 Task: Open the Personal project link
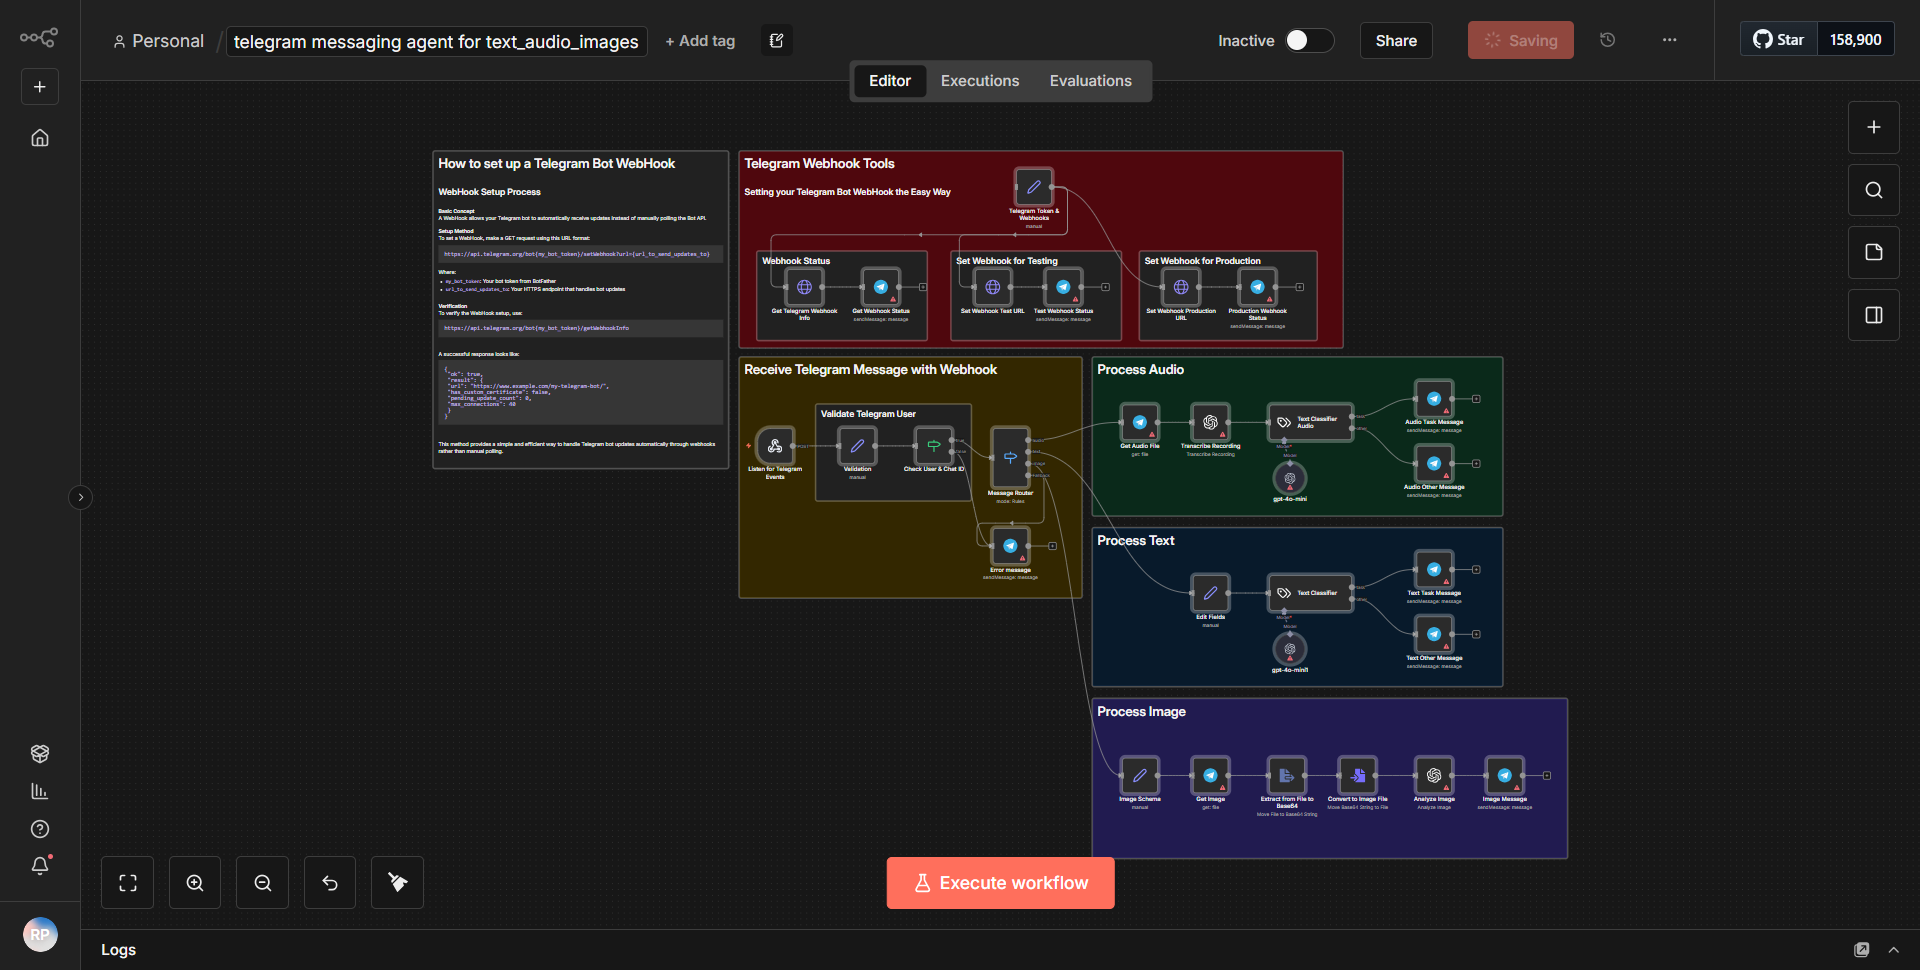(159, 41)
